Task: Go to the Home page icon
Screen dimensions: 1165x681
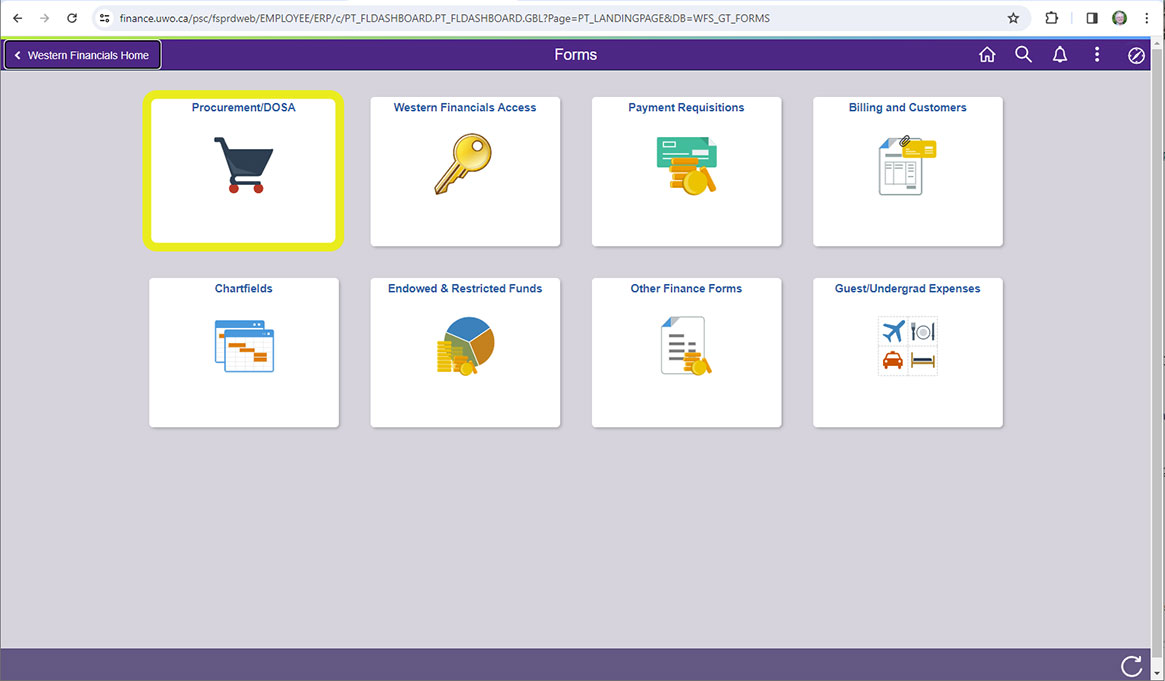Action: tap(987, 55)
